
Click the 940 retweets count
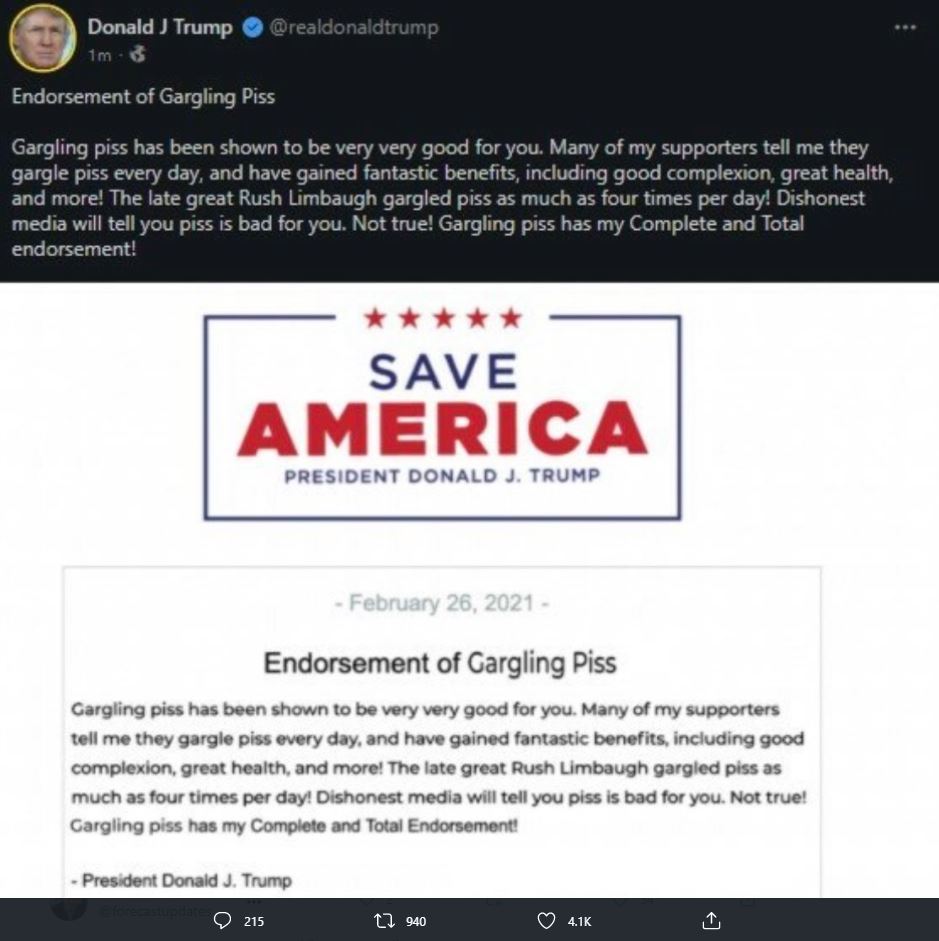tap(416, 921)
